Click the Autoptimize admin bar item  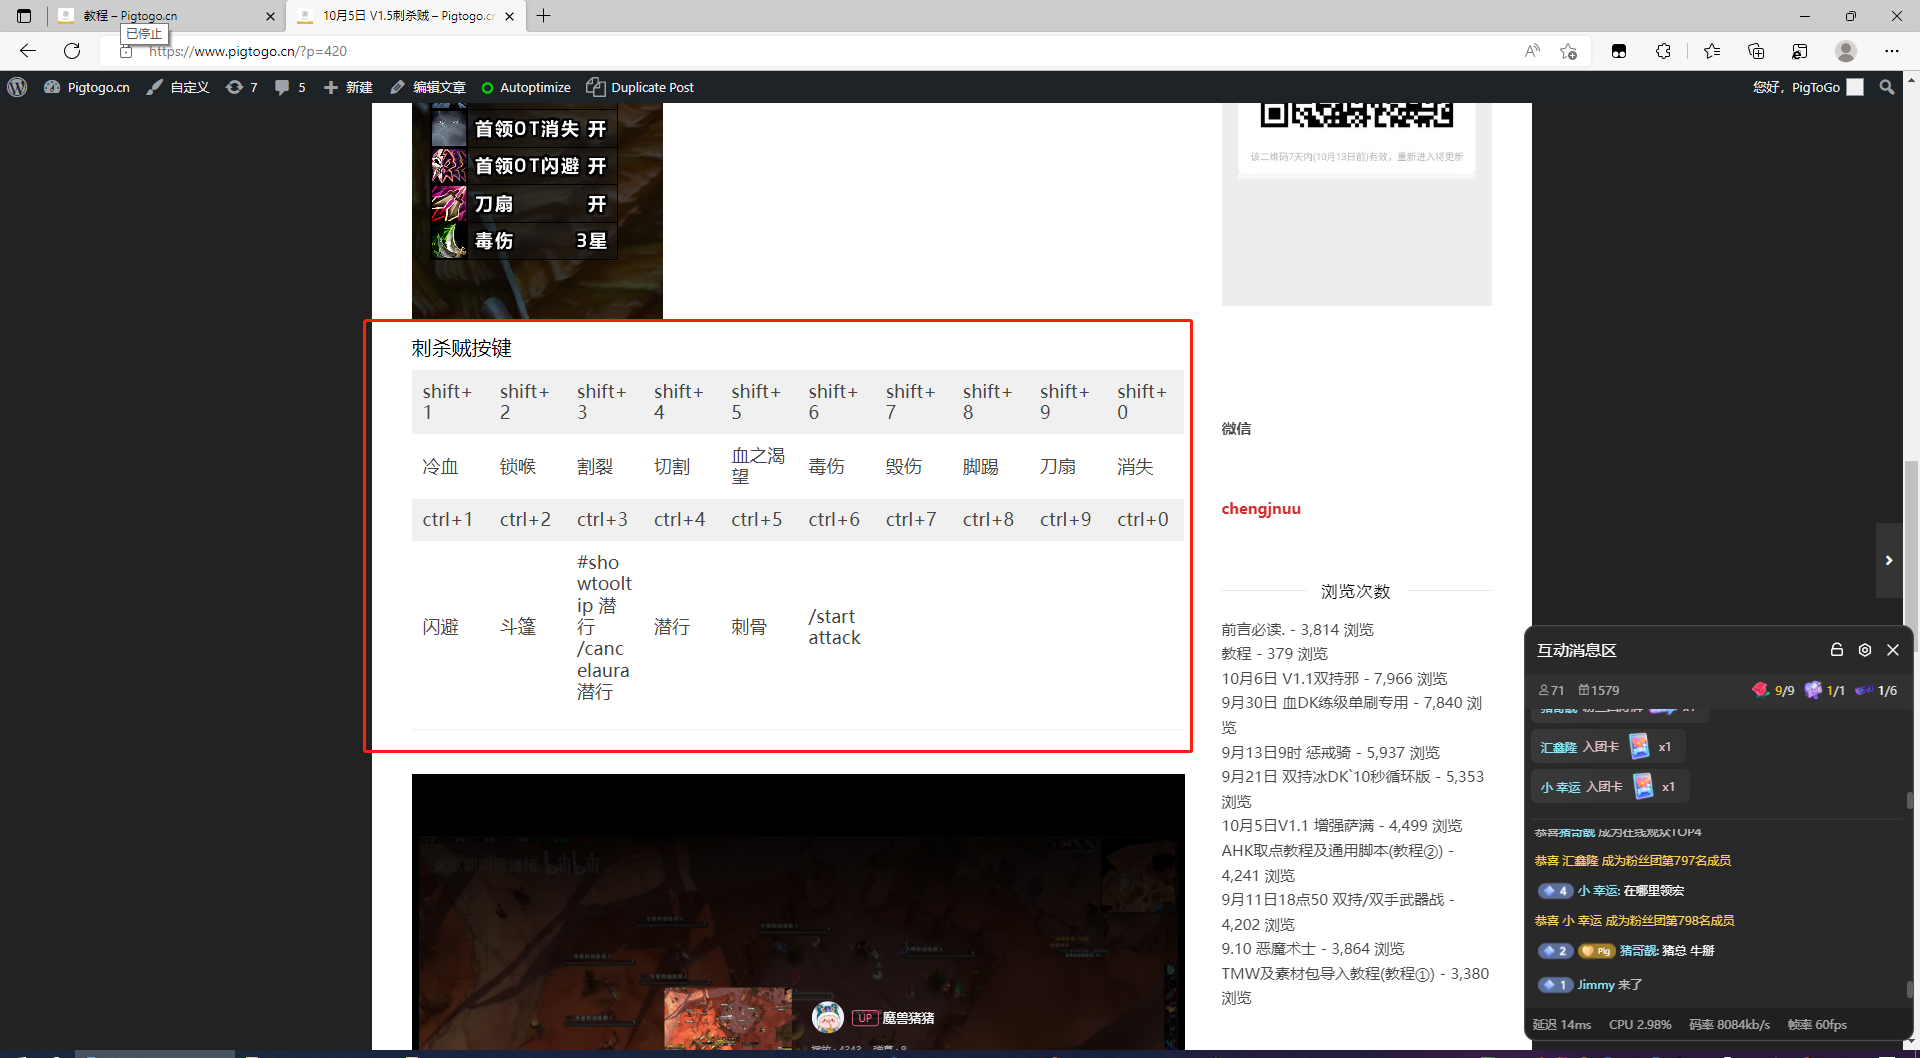526,87
